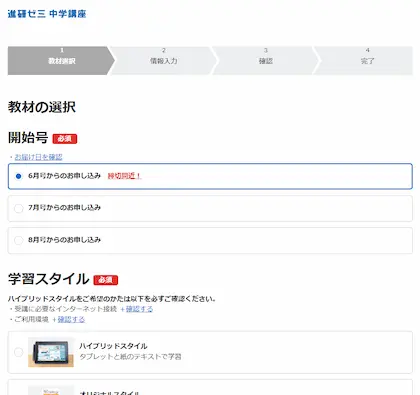
Task: Choose the 7月号からのお申し込み radio option
Action: (19, 208)
